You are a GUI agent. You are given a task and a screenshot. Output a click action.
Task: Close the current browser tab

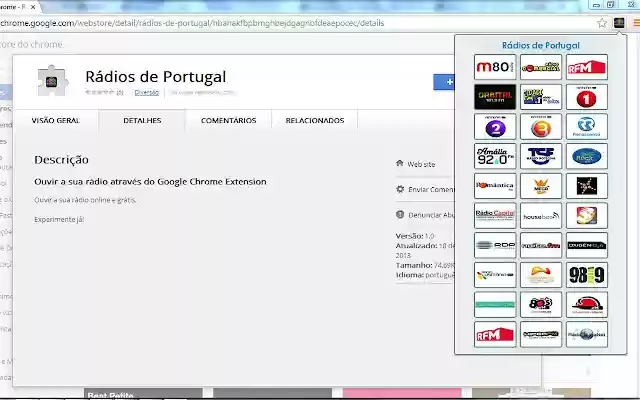click(x=33, y=7)
